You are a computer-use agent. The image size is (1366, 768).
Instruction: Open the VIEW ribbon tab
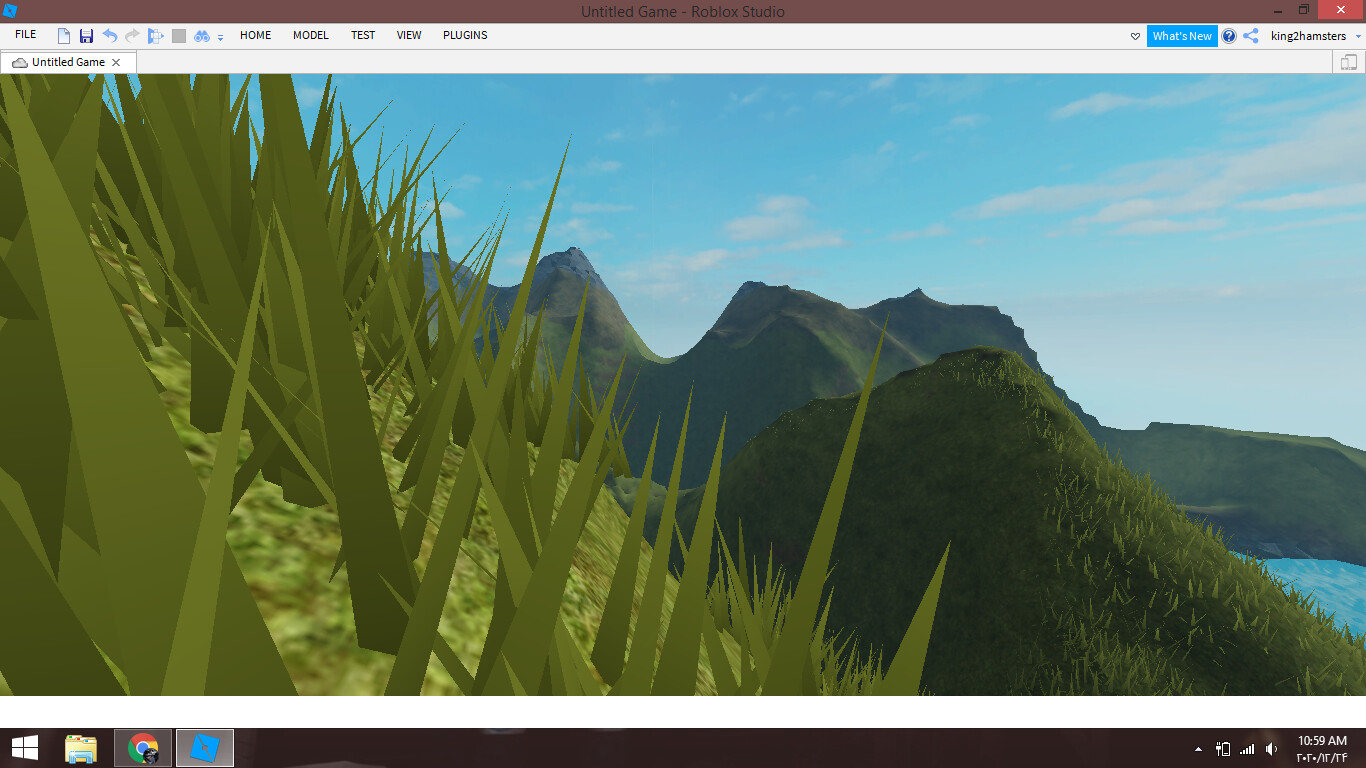[x=409, y=35]
